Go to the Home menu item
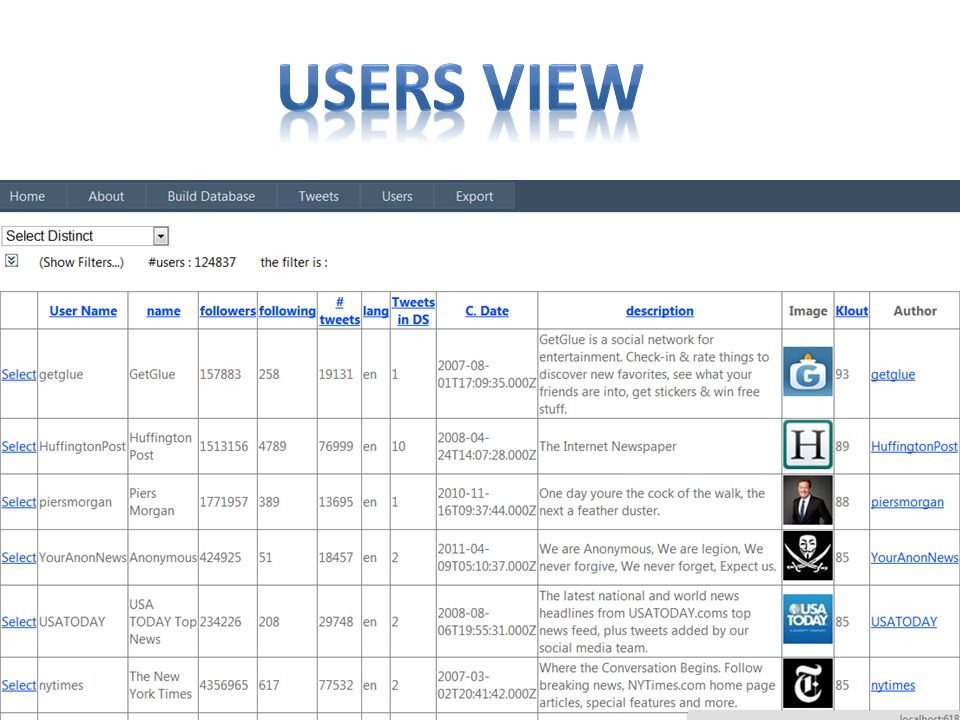Screen dimensions: 960x720 tap(28, 196)
